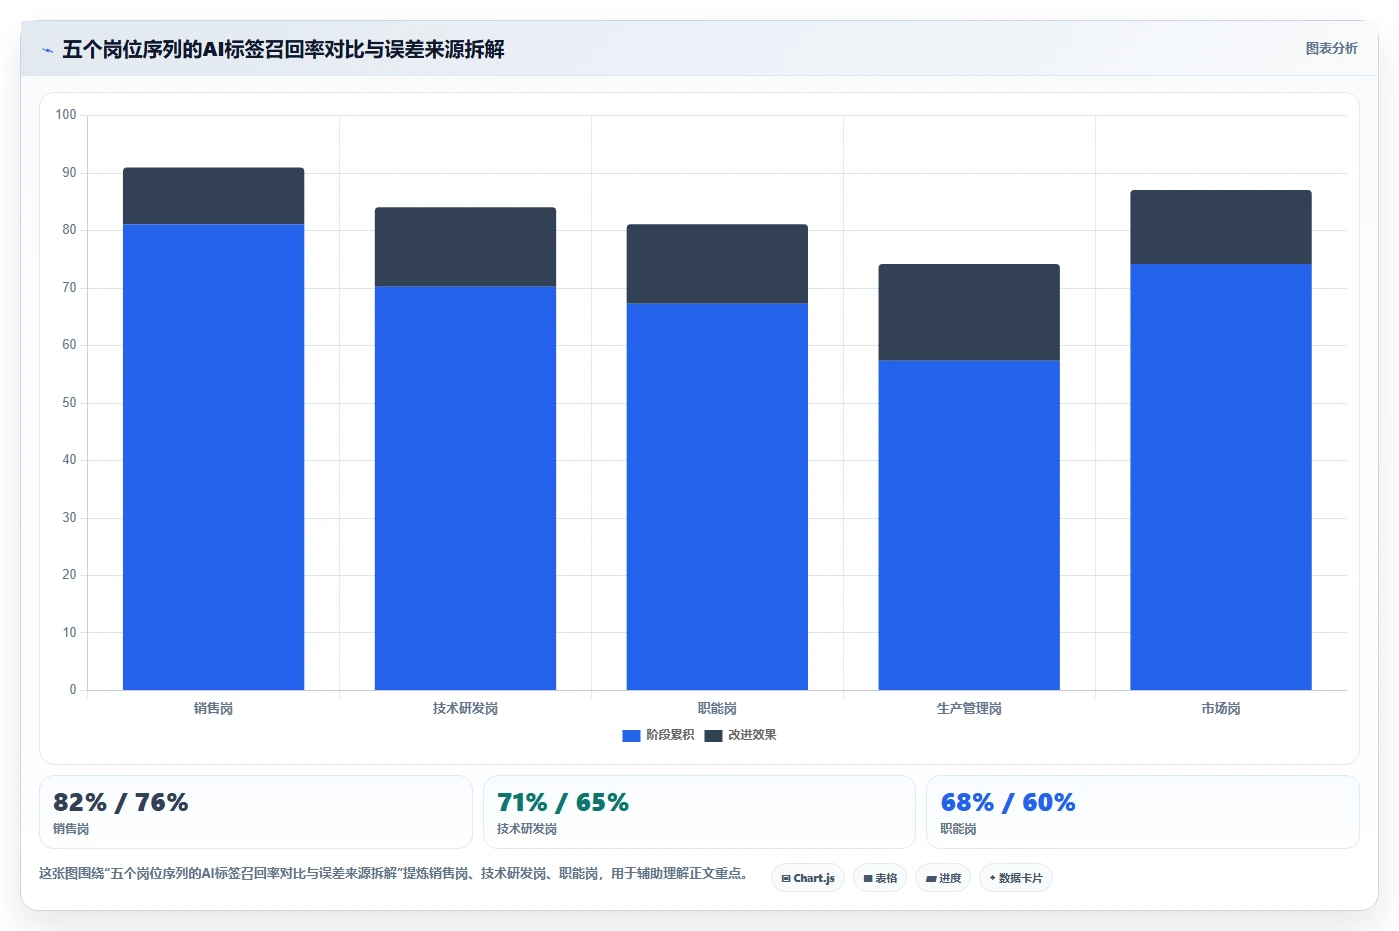
Task: Toggle the 改进效果 legend swatch
Action: (713, 735)
